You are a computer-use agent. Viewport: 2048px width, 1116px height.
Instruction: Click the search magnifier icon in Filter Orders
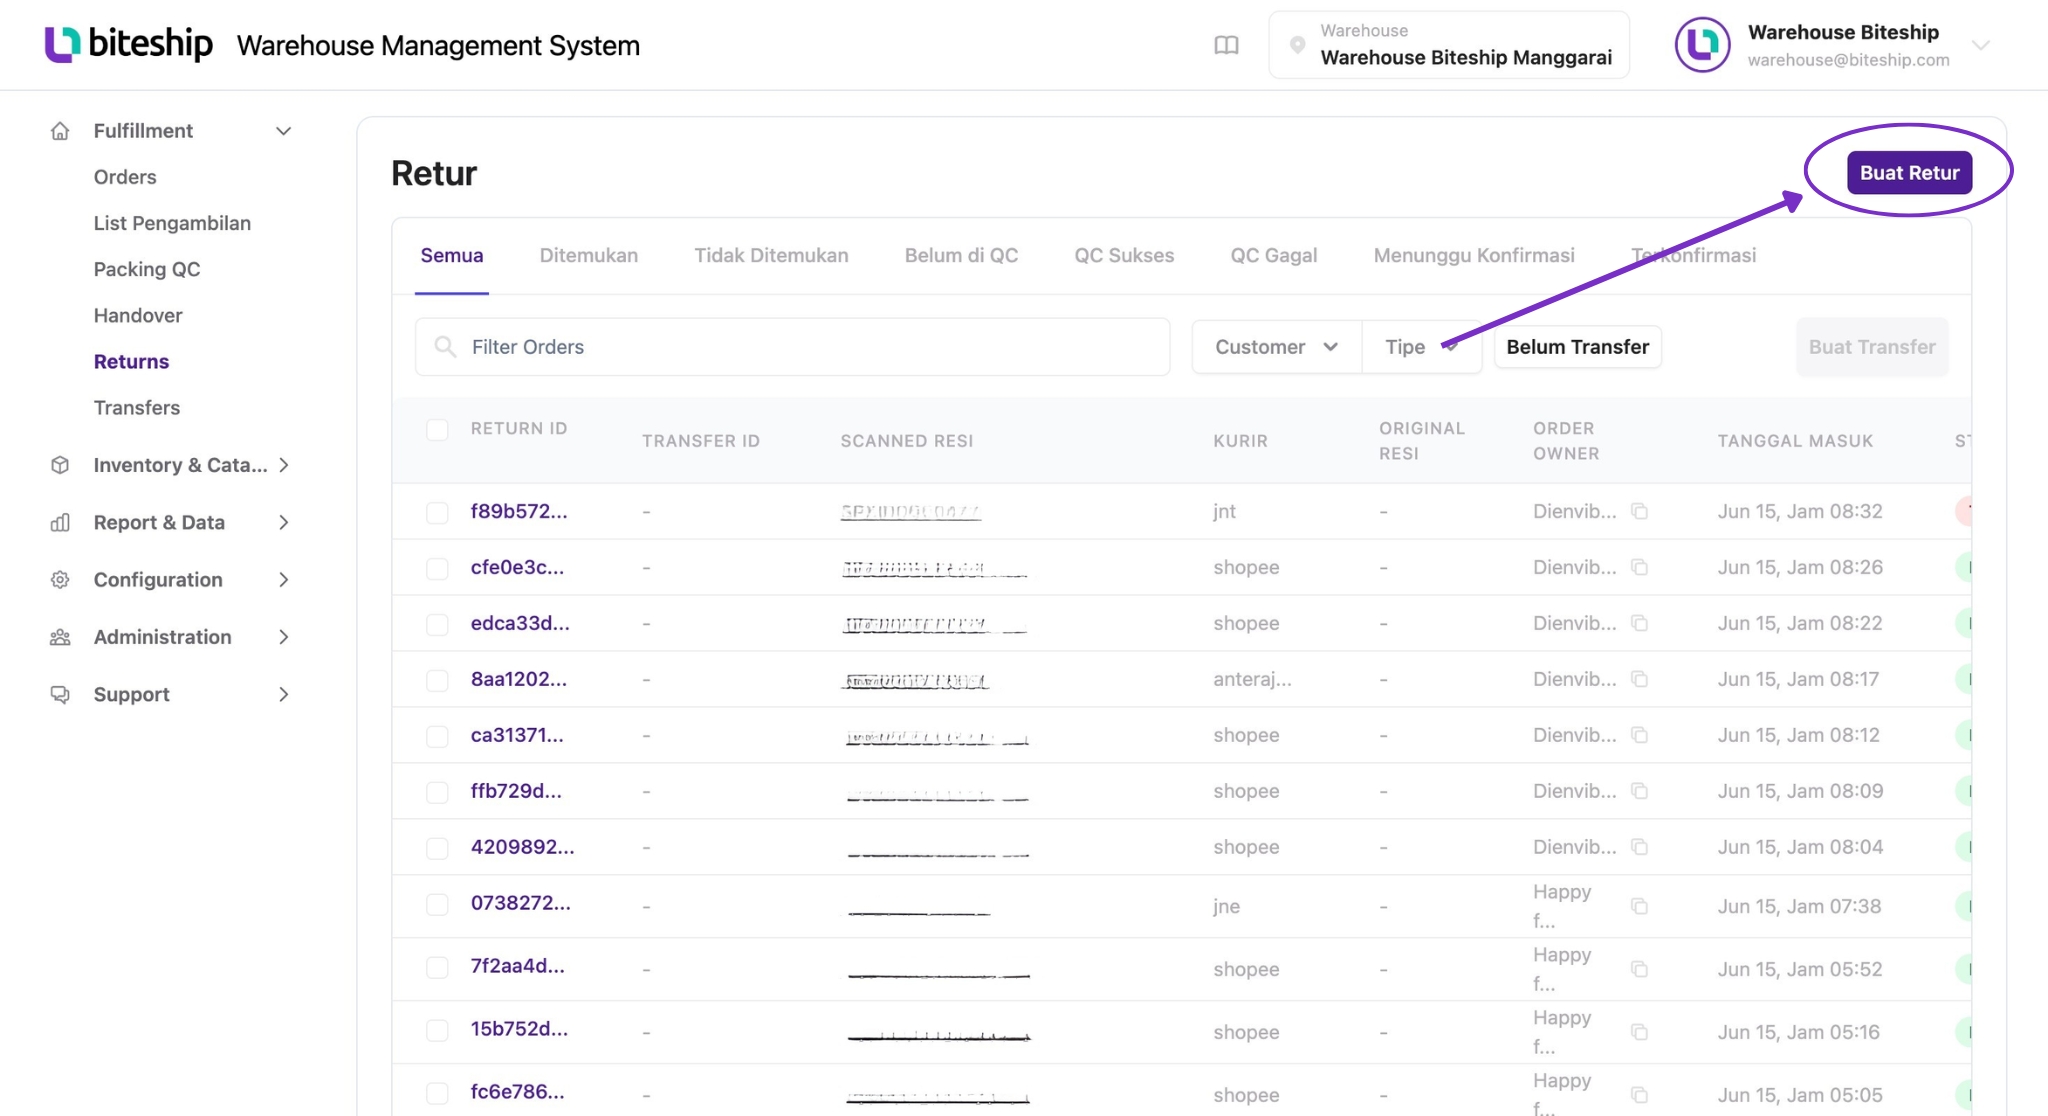445,347
